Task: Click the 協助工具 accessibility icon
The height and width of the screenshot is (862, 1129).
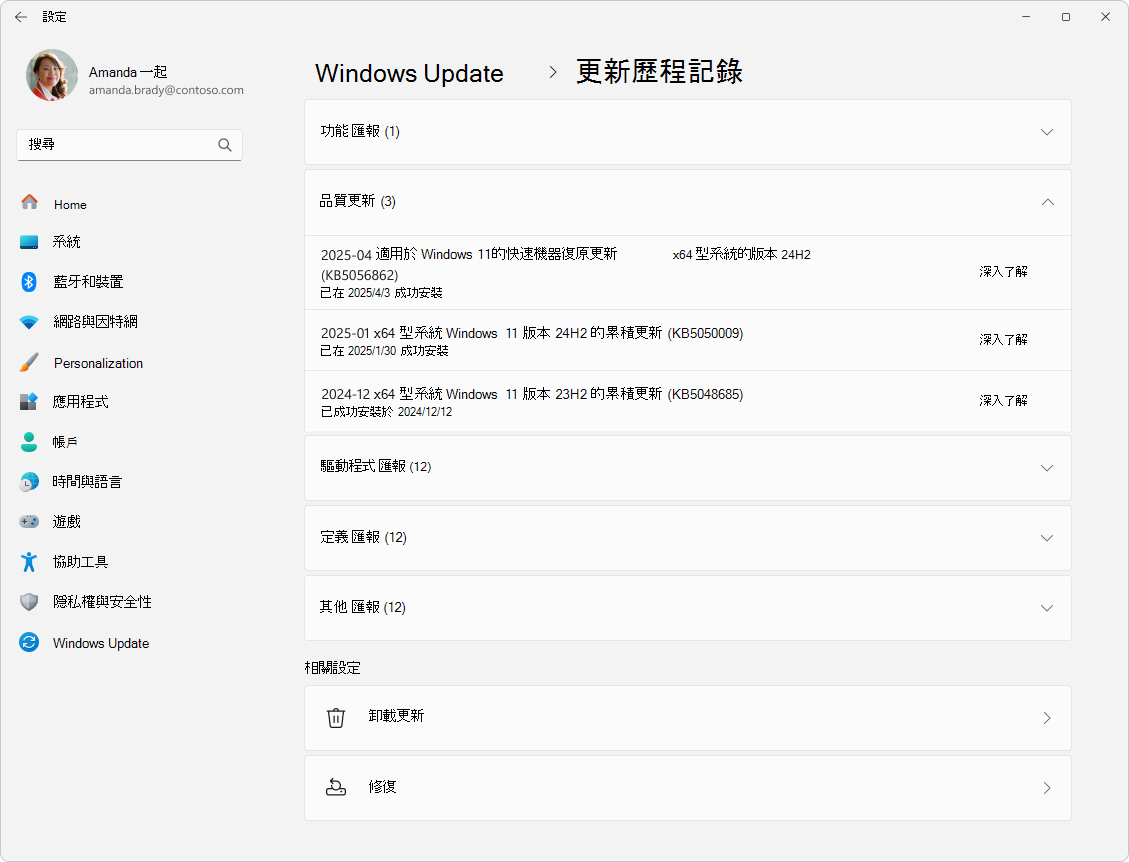Action: point(29,562)
